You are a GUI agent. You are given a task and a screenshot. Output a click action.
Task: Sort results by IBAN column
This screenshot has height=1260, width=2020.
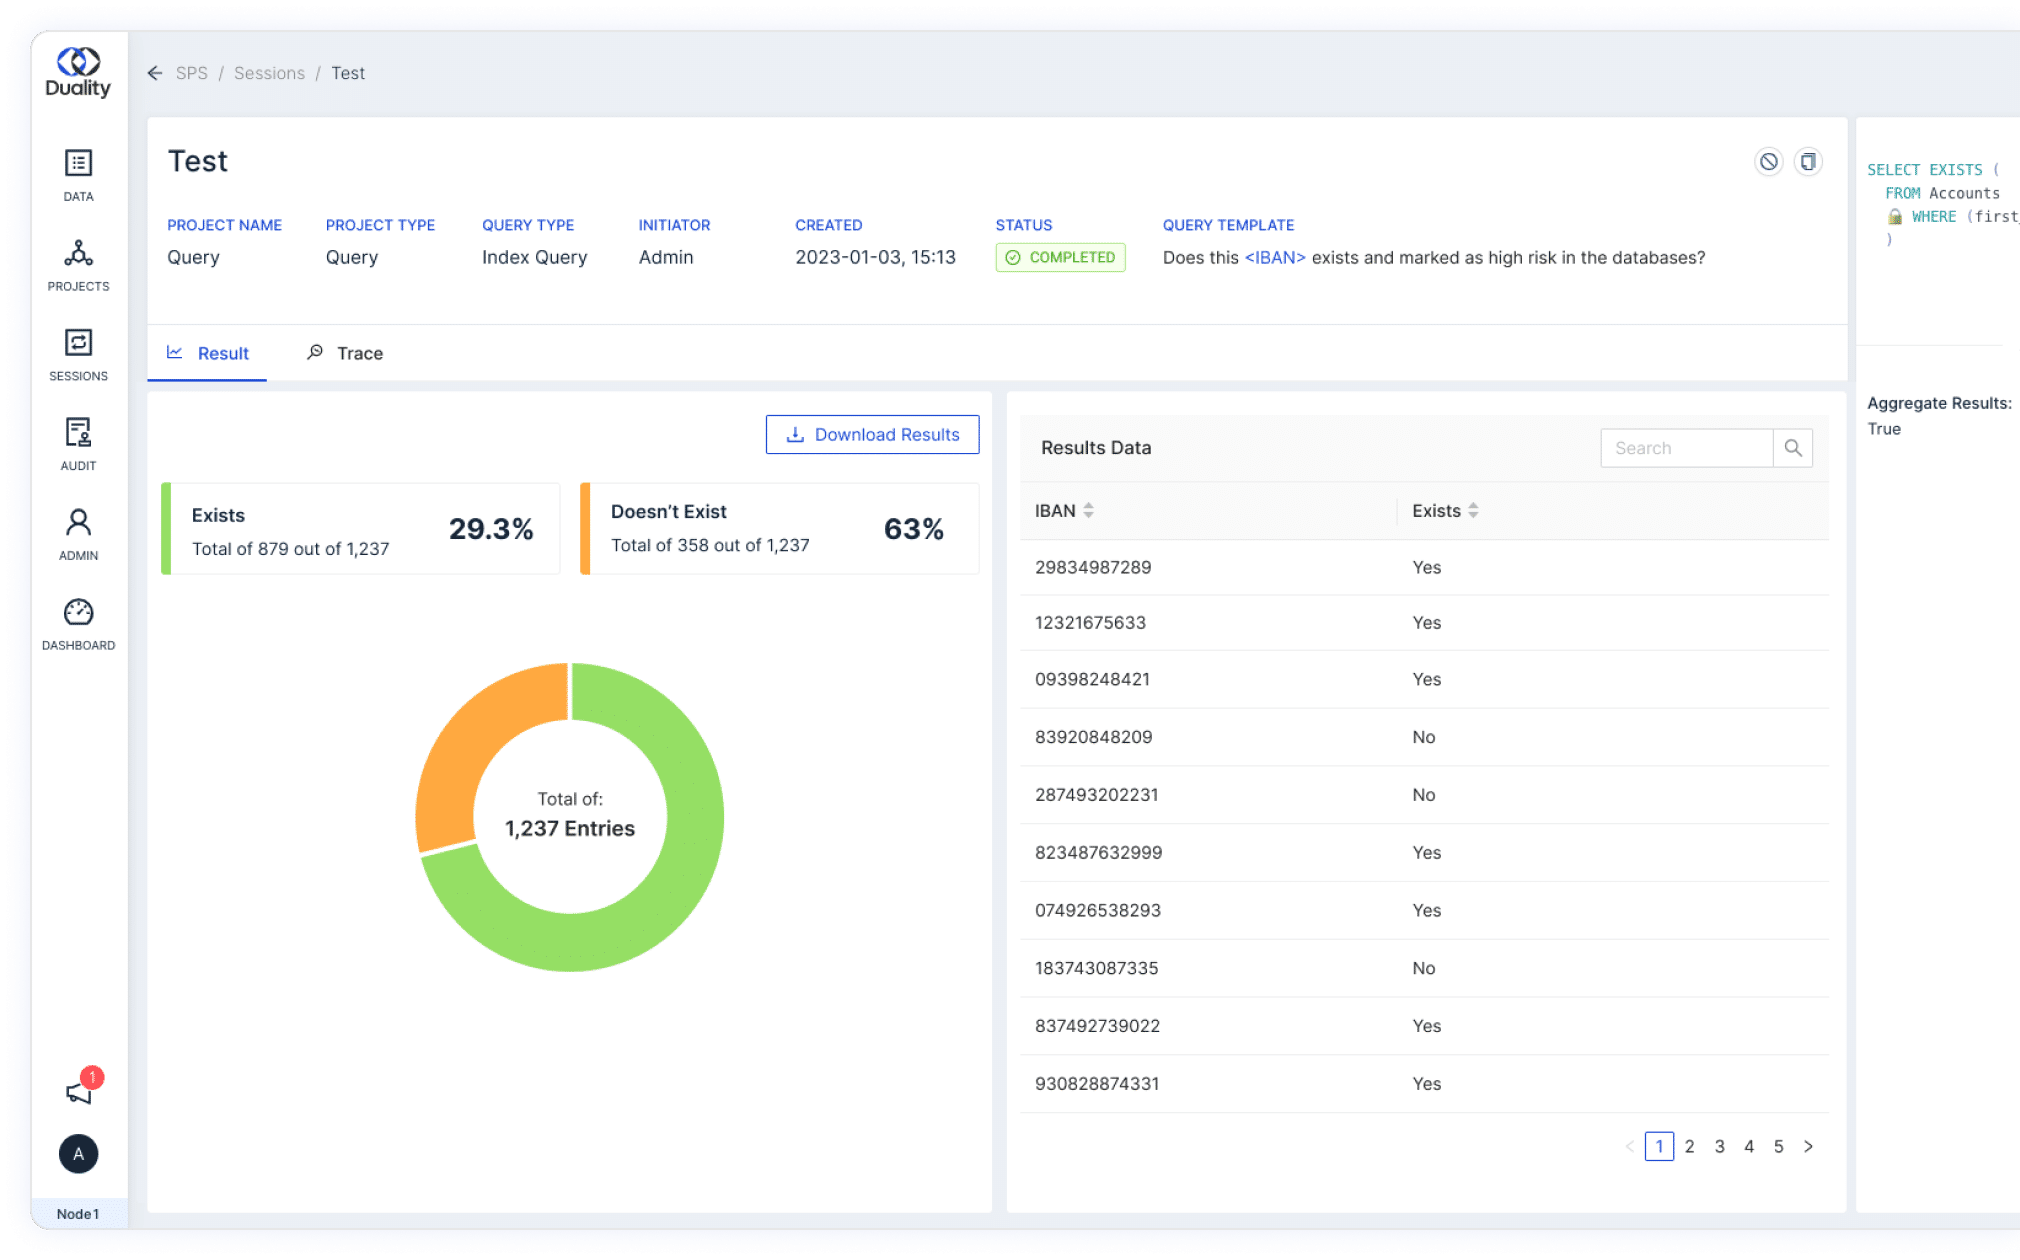1088,511
